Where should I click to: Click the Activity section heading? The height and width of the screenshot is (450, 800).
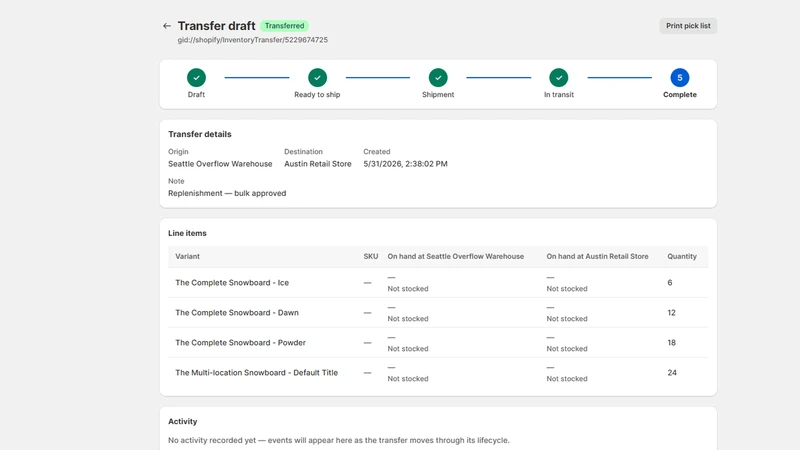coord(182,421)
